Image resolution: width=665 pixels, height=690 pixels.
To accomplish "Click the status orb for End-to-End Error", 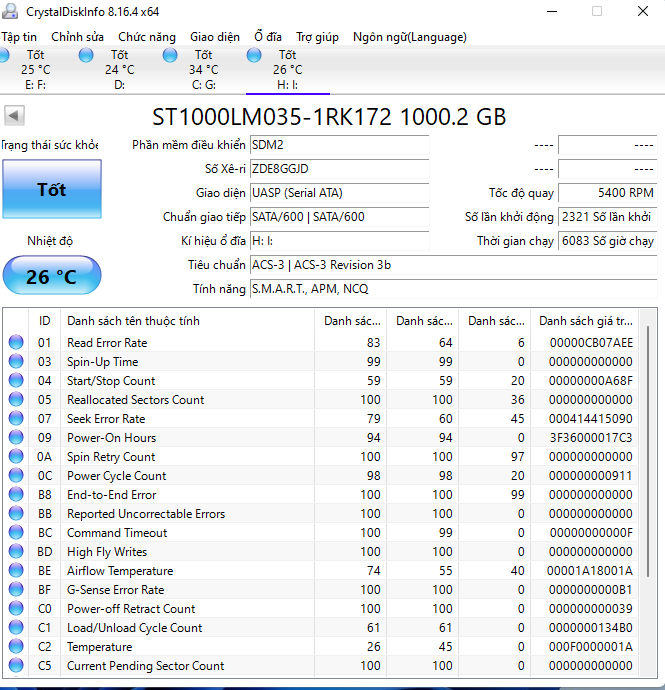I will [16, 494].
